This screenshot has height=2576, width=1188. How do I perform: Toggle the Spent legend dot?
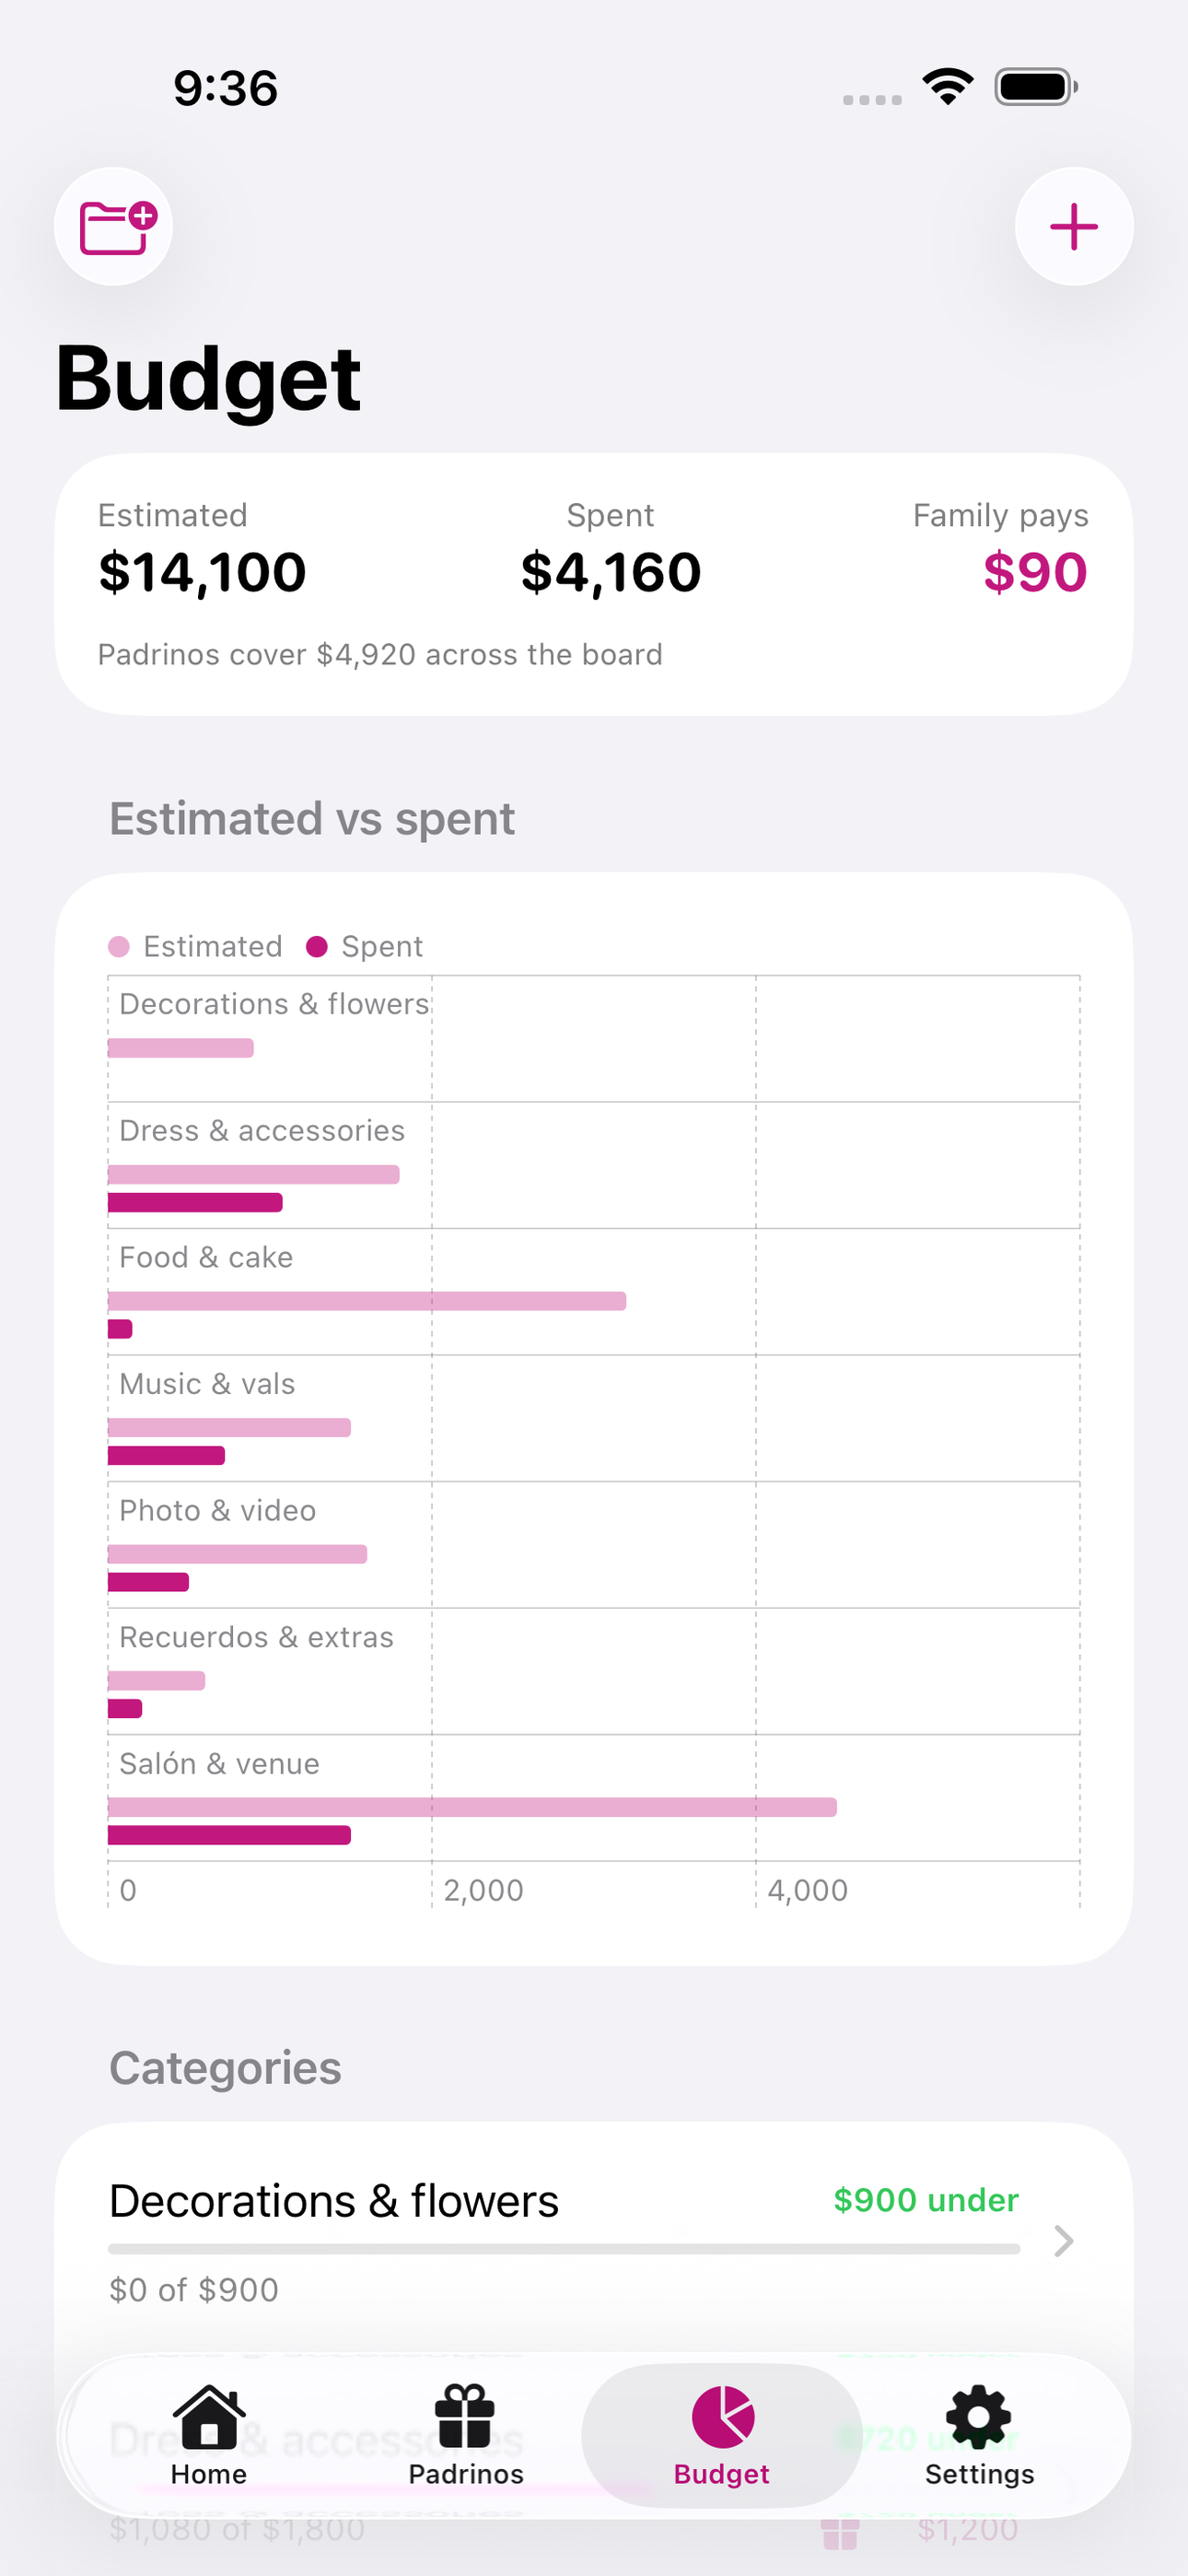point(317,947)
